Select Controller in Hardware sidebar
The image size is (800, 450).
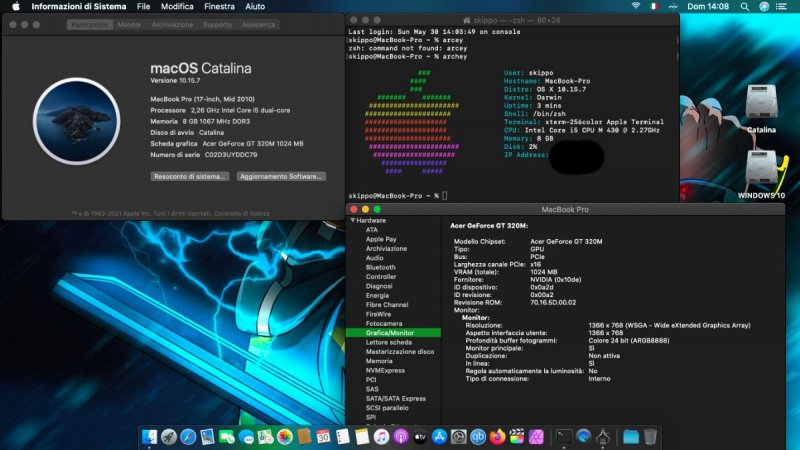[x=381, y=277]
